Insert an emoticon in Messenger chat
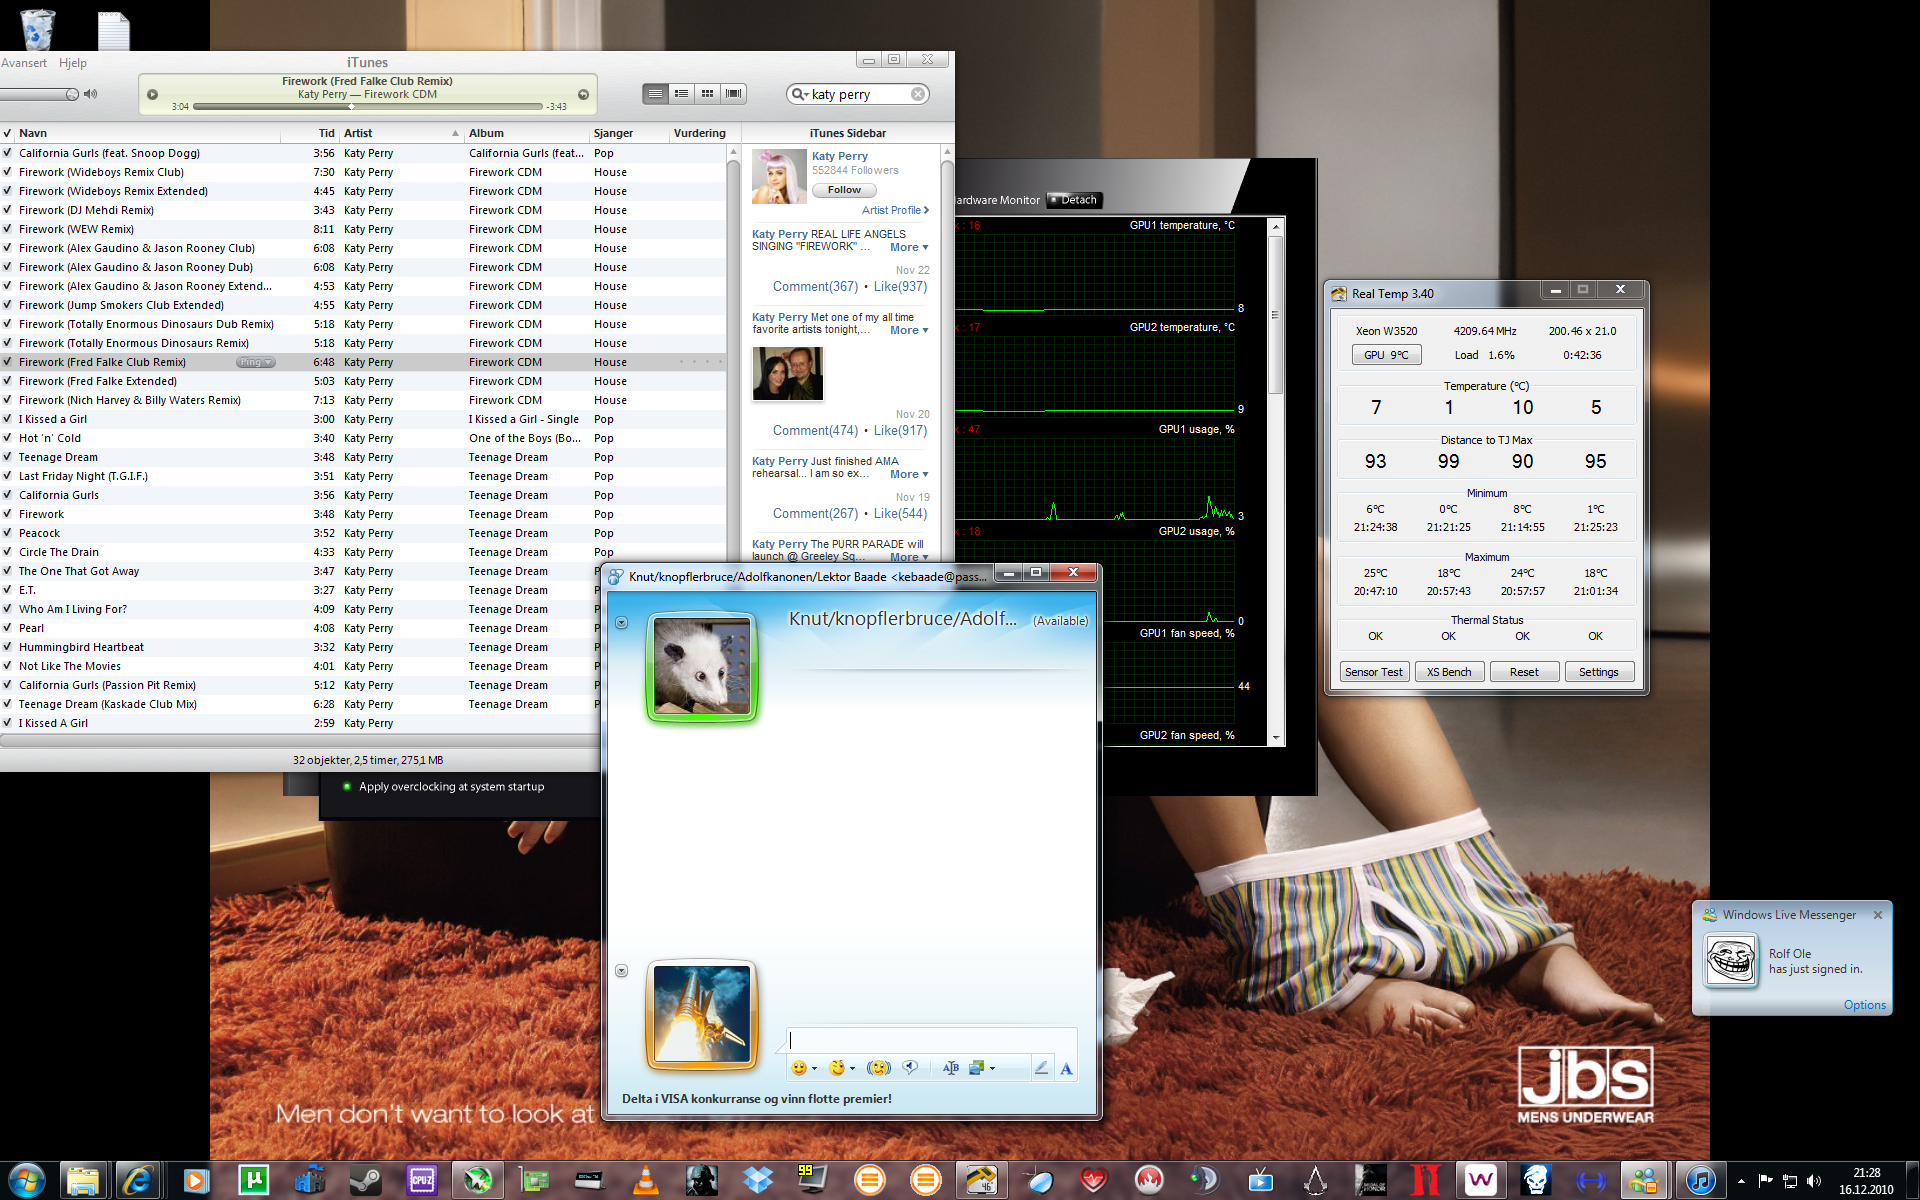Screen dimensions: 1920x1200 [x=799, y=1068]
